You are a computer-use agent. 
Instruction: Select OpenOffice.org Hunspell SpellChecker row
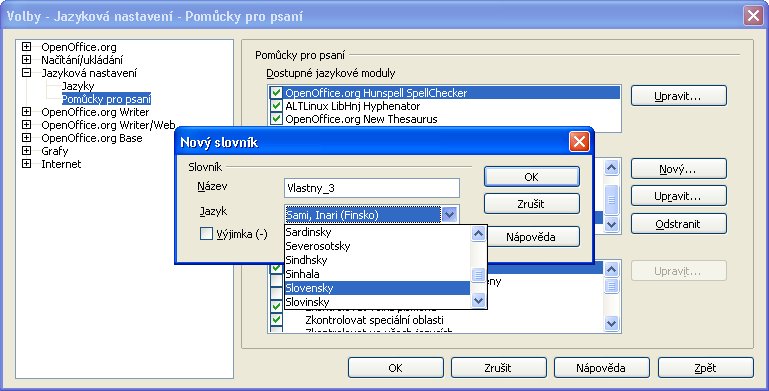(444, 93)
